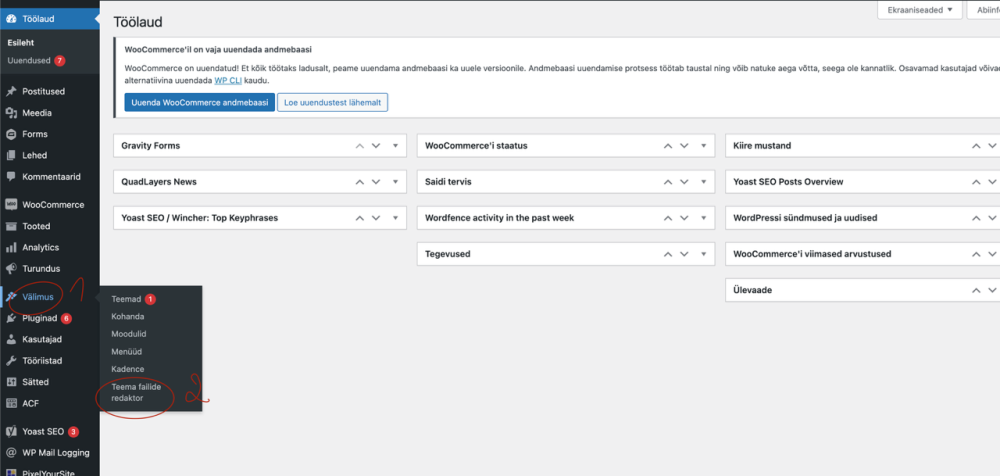This screenshot has width=1000, height=476.
Task: Move QuadLayers News widget up
Action: 359,182
